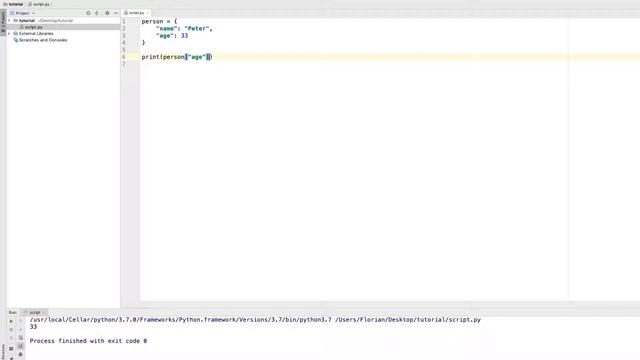This screenshot has height=360, width=640.
Task: Select Scratches and Consoles in the tree
Action: click(43, 40)
